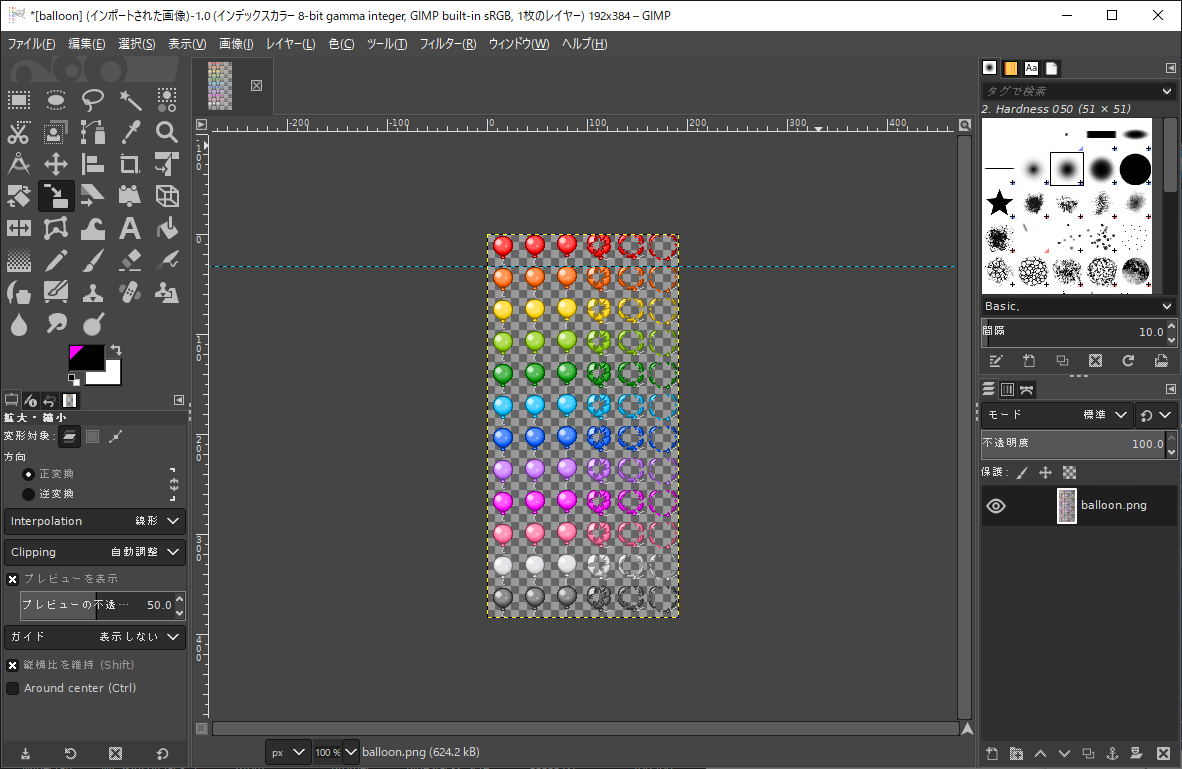Enable Around center (Ctrl) checkbox
The height and width of the screenshot is (769, 1182).
click(x=12, y=688)
